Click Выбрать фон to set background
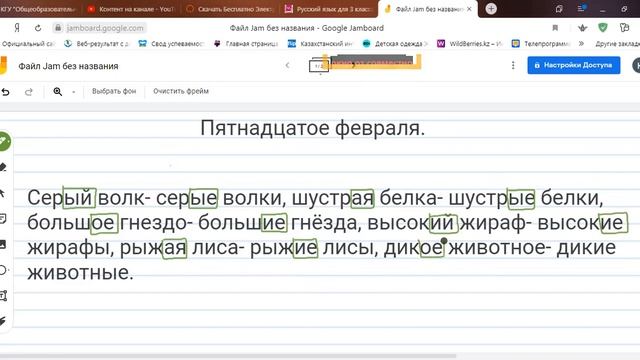 click(x=114, y=91)
